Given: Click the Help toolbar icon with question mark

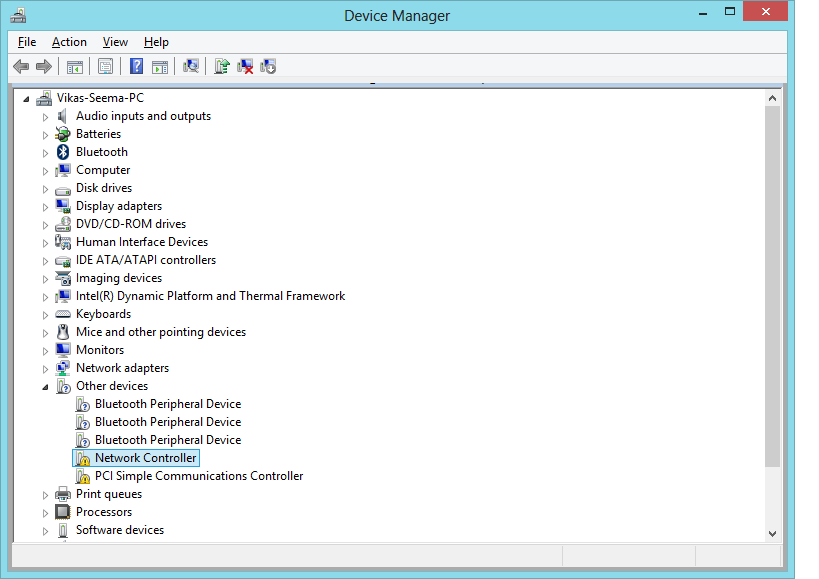Looking at the screenshot, I should coord(136,66).
